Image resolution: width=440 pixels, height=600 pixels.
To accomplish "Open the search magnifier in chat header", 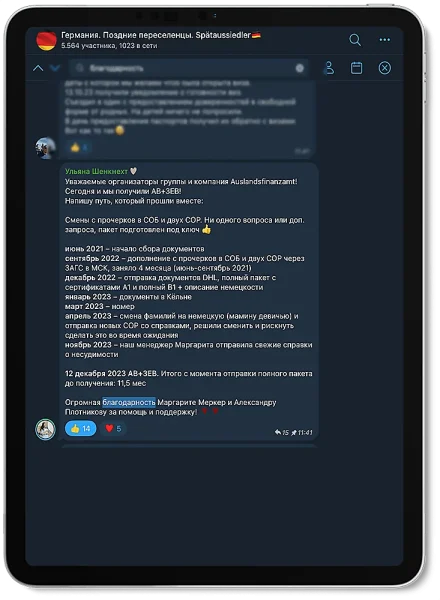I will tap(355, 40).
